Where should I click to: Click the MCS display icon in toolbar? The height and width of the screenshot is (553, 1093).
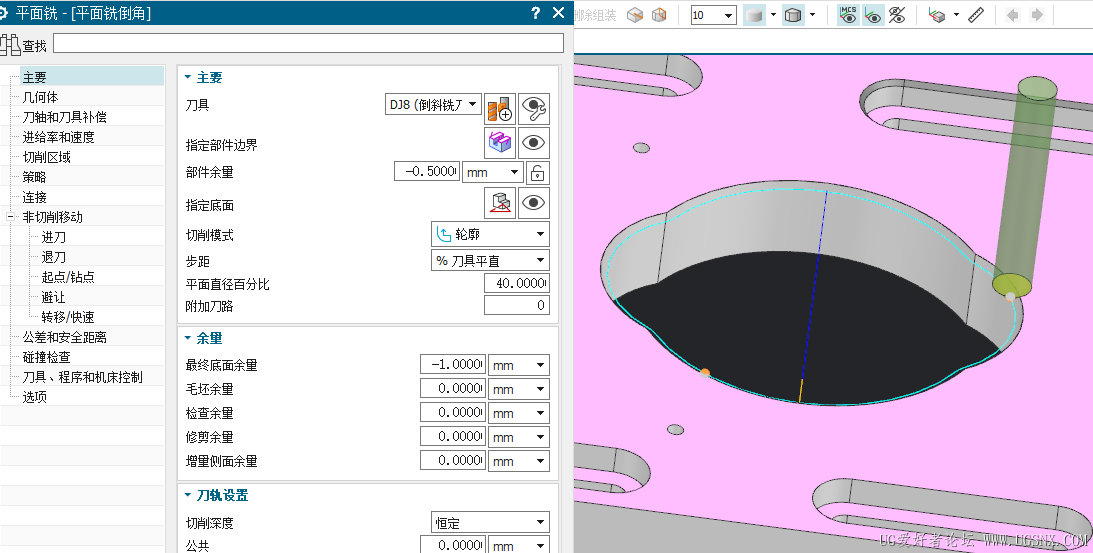(x=848, y=15)
